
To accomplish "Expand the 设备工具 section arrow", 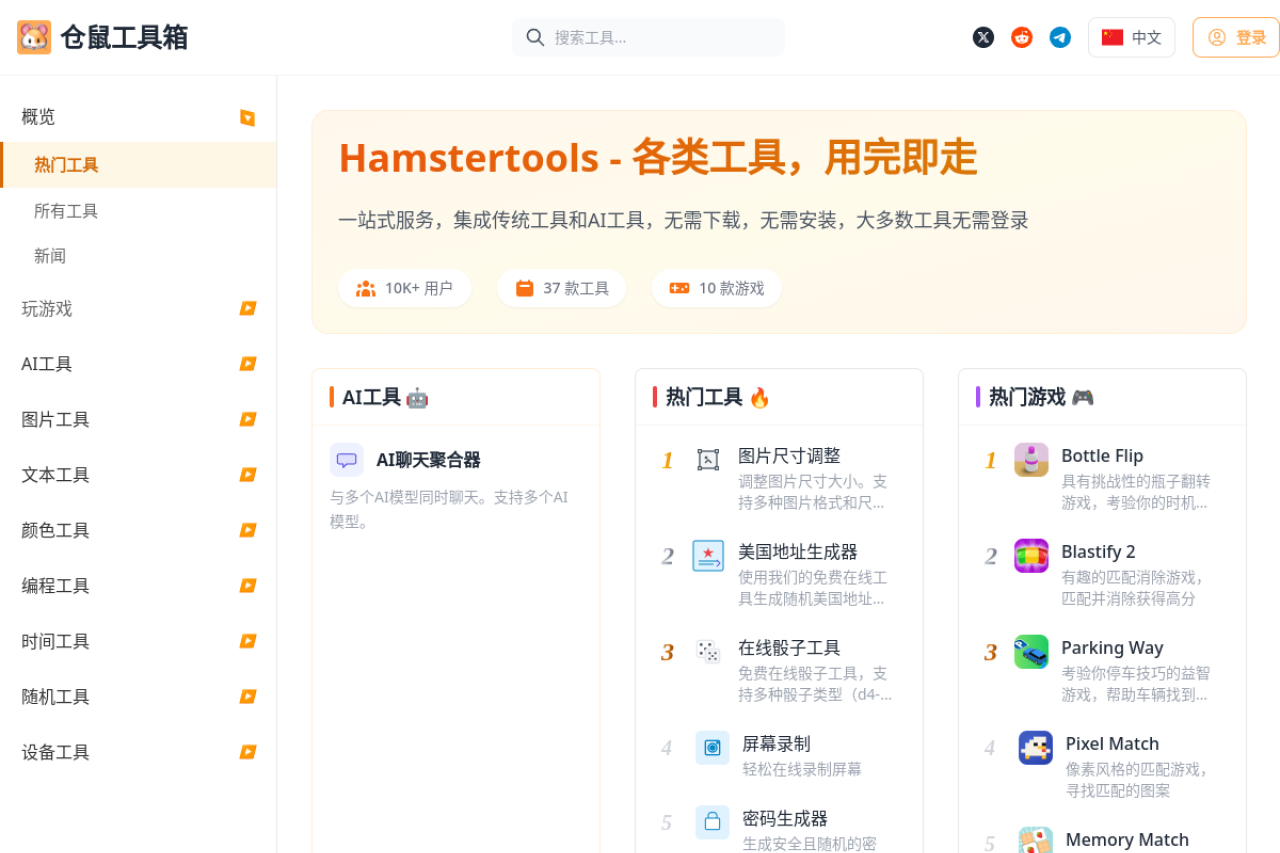I will click(x=247, y=752).
